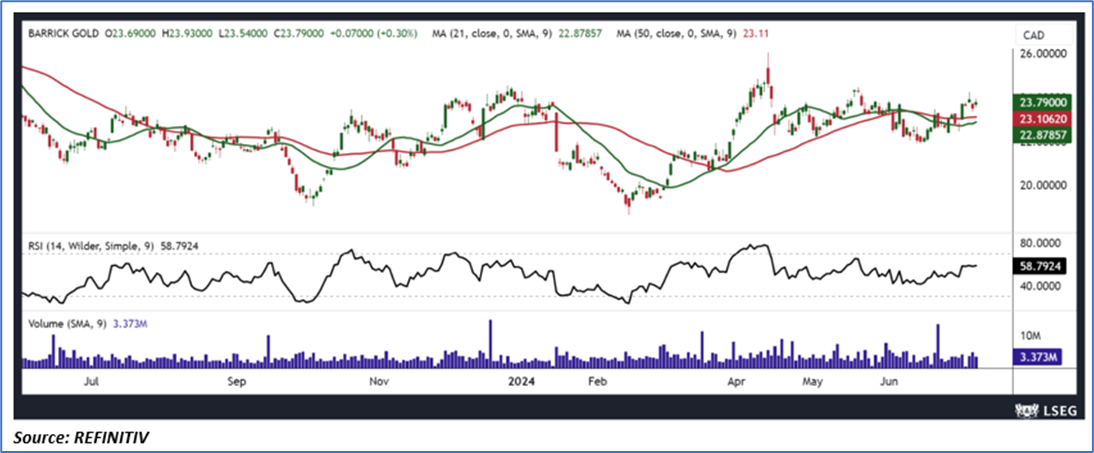Screen dimensions: 1094x453
Task: Click the Nov time axis label
Action: click(378, 382)
